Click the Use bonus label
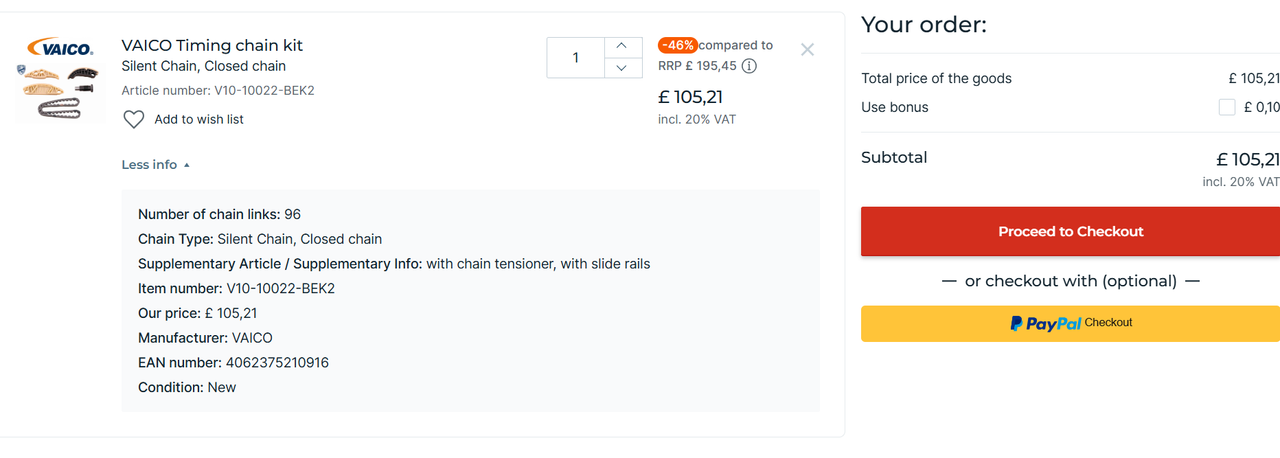This screenshot has width=1280, height=458. [x=895, y=107]
